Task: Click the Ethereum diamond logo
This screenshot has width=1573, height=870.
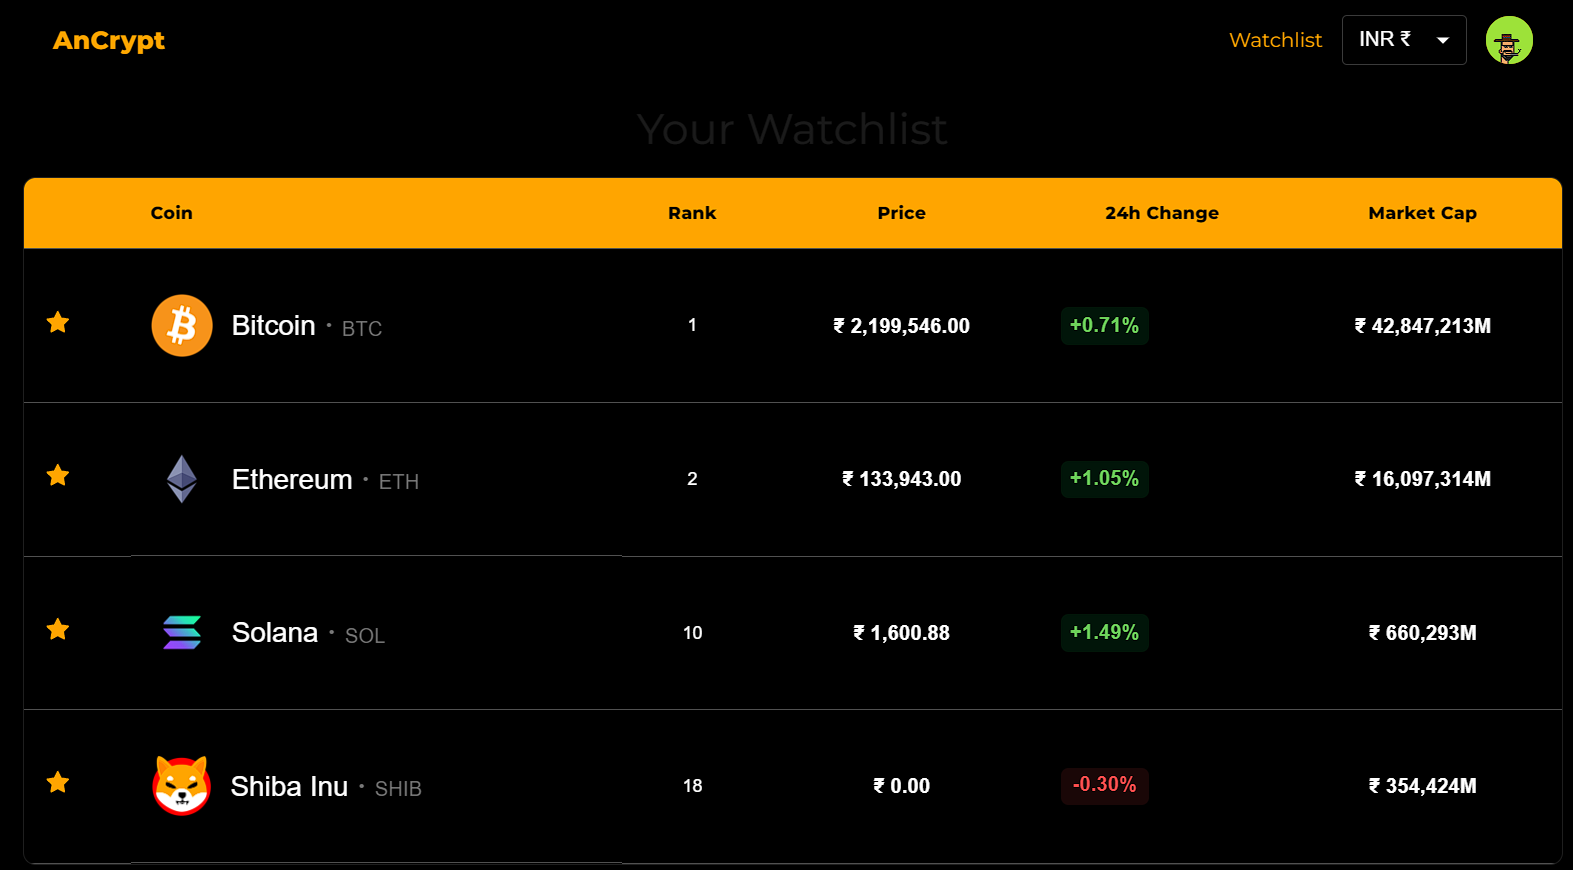Action: click(x=182, y=479)
